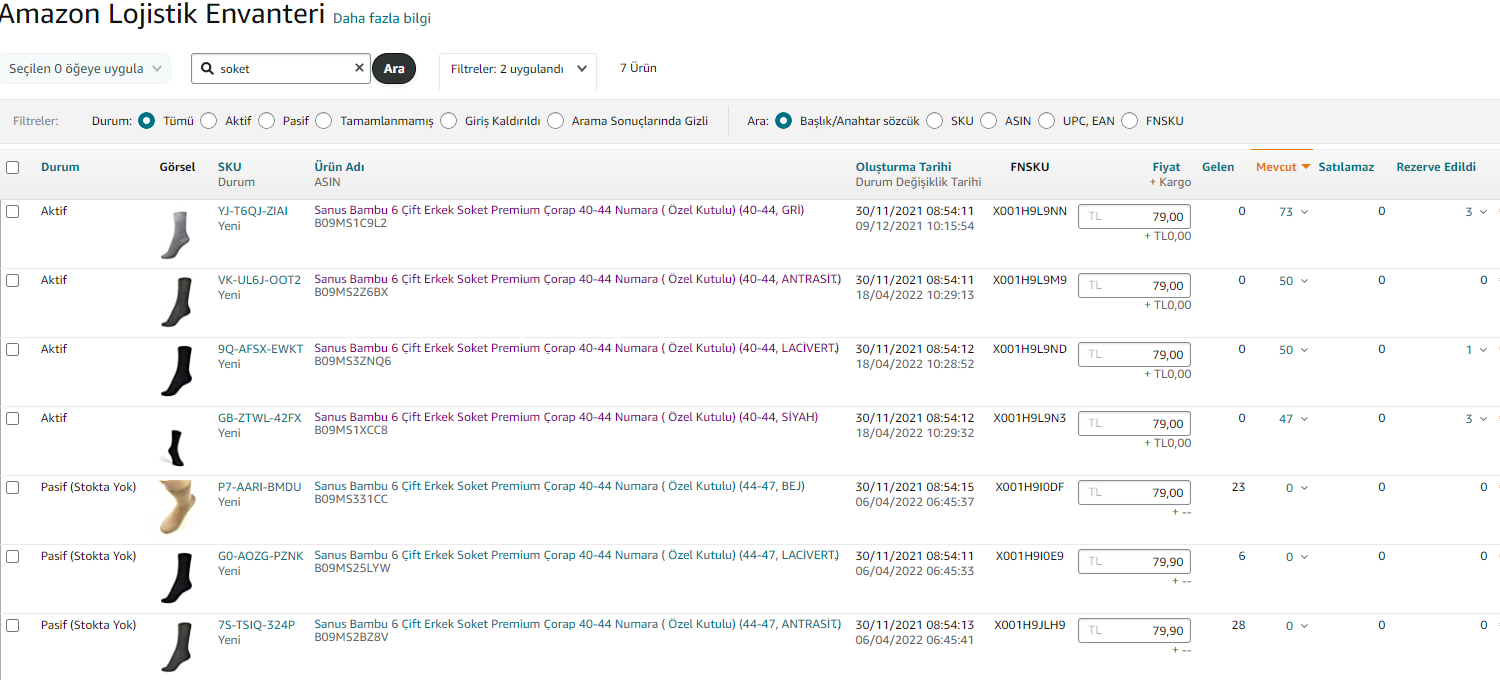This screenshot has width=1500, height=680.
Task: Choose Arama Sonuçlarında Gizli filter
Action: click(556, 121)
